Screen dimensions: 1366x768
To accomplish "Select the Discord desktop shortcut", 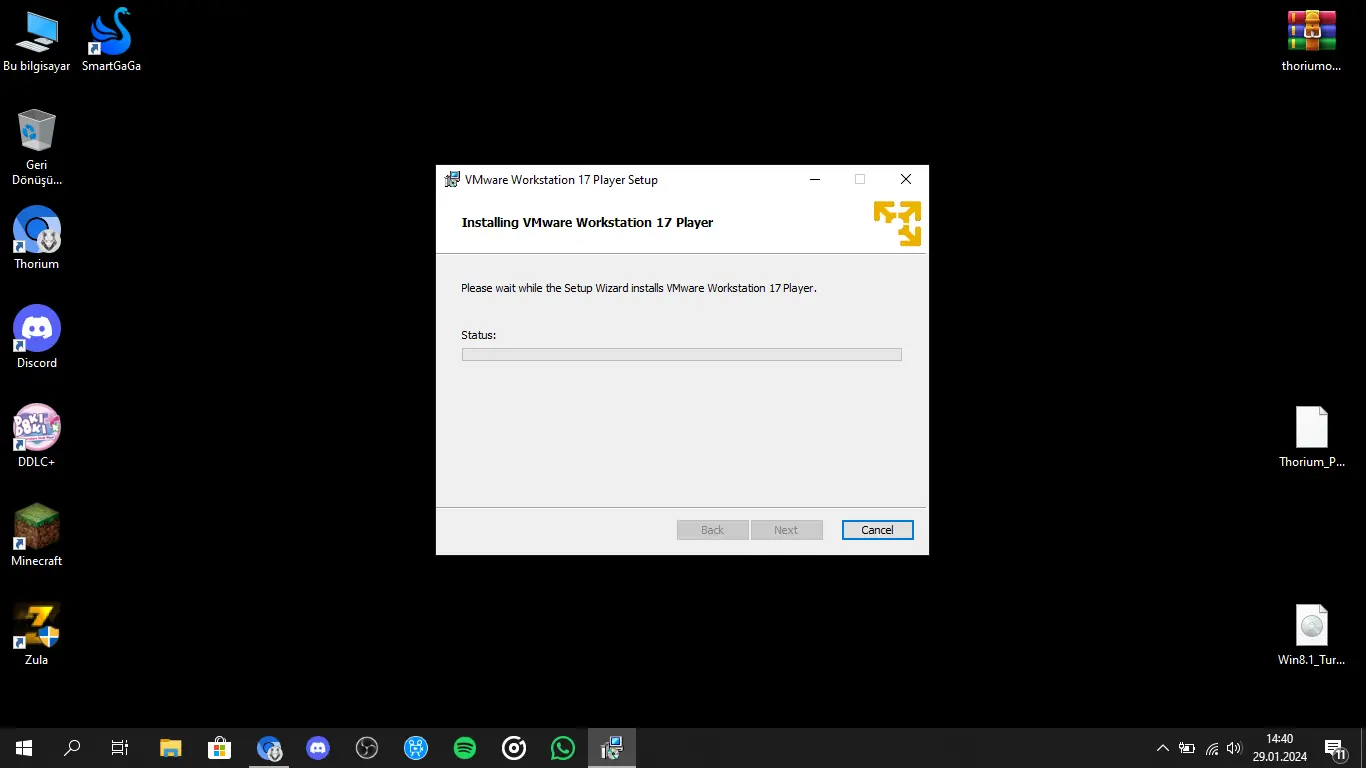I will (x=37, y=337).
